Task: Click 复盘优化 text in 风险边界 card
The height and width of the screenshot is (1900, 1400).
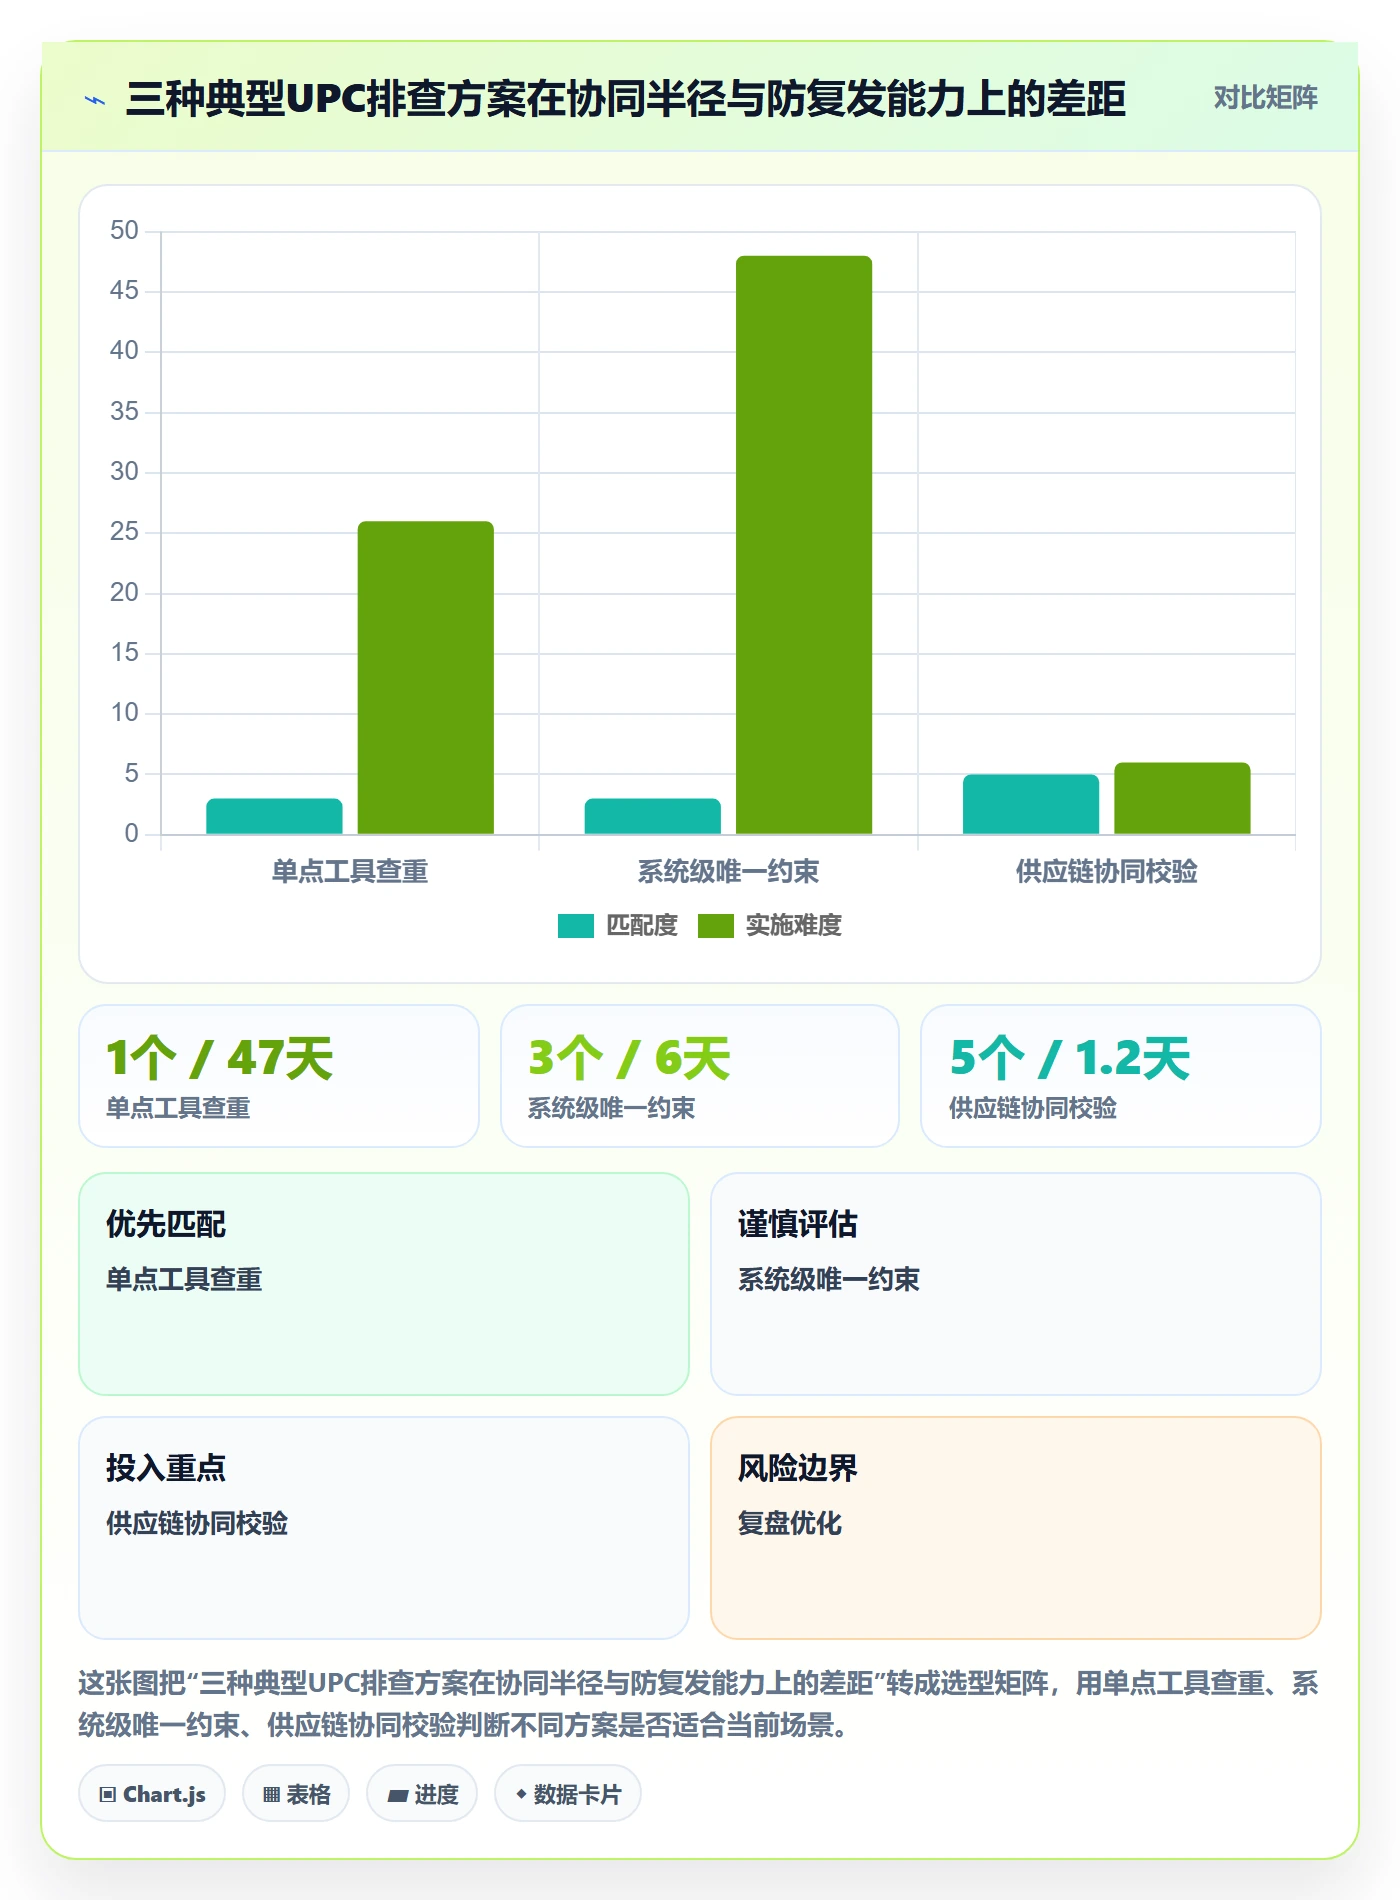Action: click(x=790, y=1523)
